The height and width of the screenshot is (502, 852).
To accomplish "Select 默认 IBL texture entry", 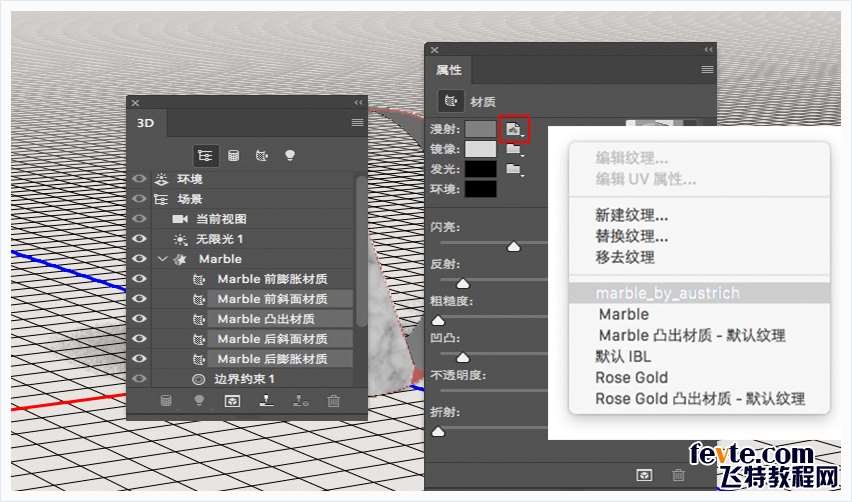I will [623, 357].
